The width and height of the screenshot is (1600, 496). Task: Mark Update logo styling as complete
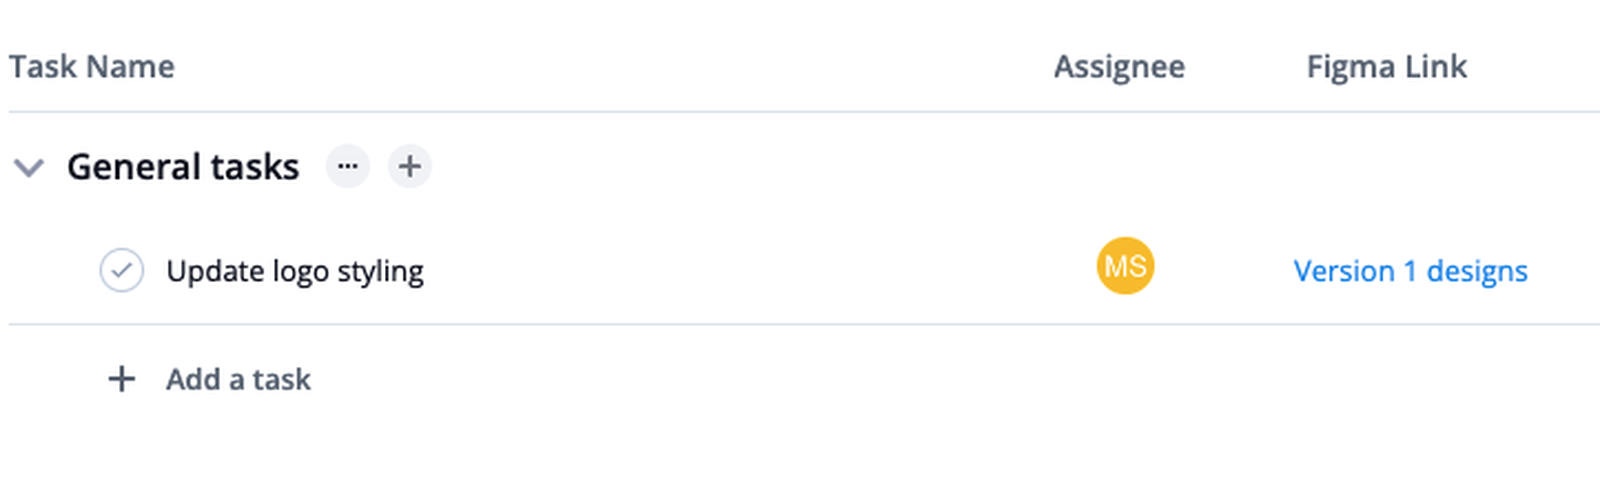click(121, 271)
